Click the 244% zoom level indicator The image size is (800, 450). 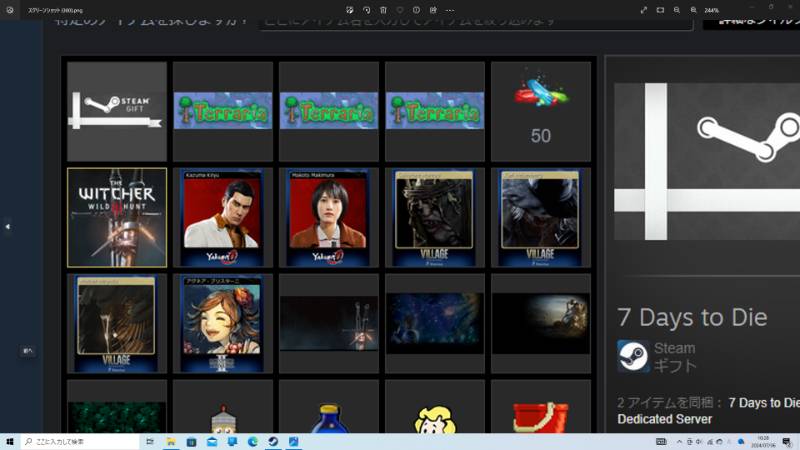click(712, 10)
